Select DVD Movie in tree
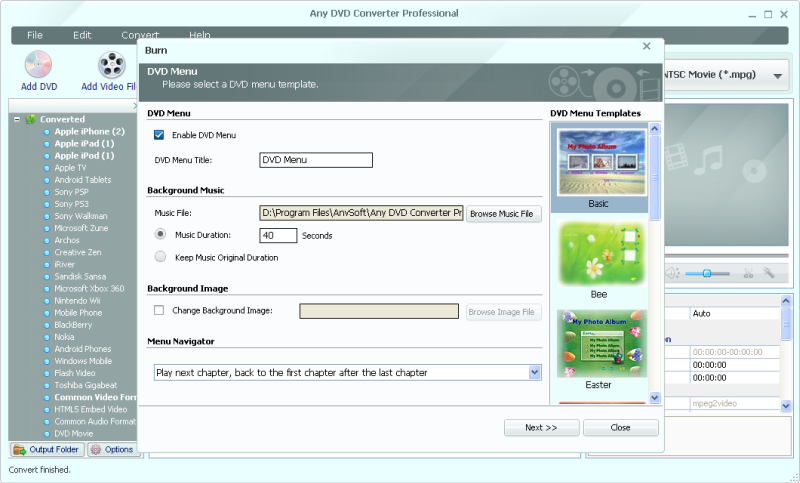The image size is (800, 483). tap(73, 434)
